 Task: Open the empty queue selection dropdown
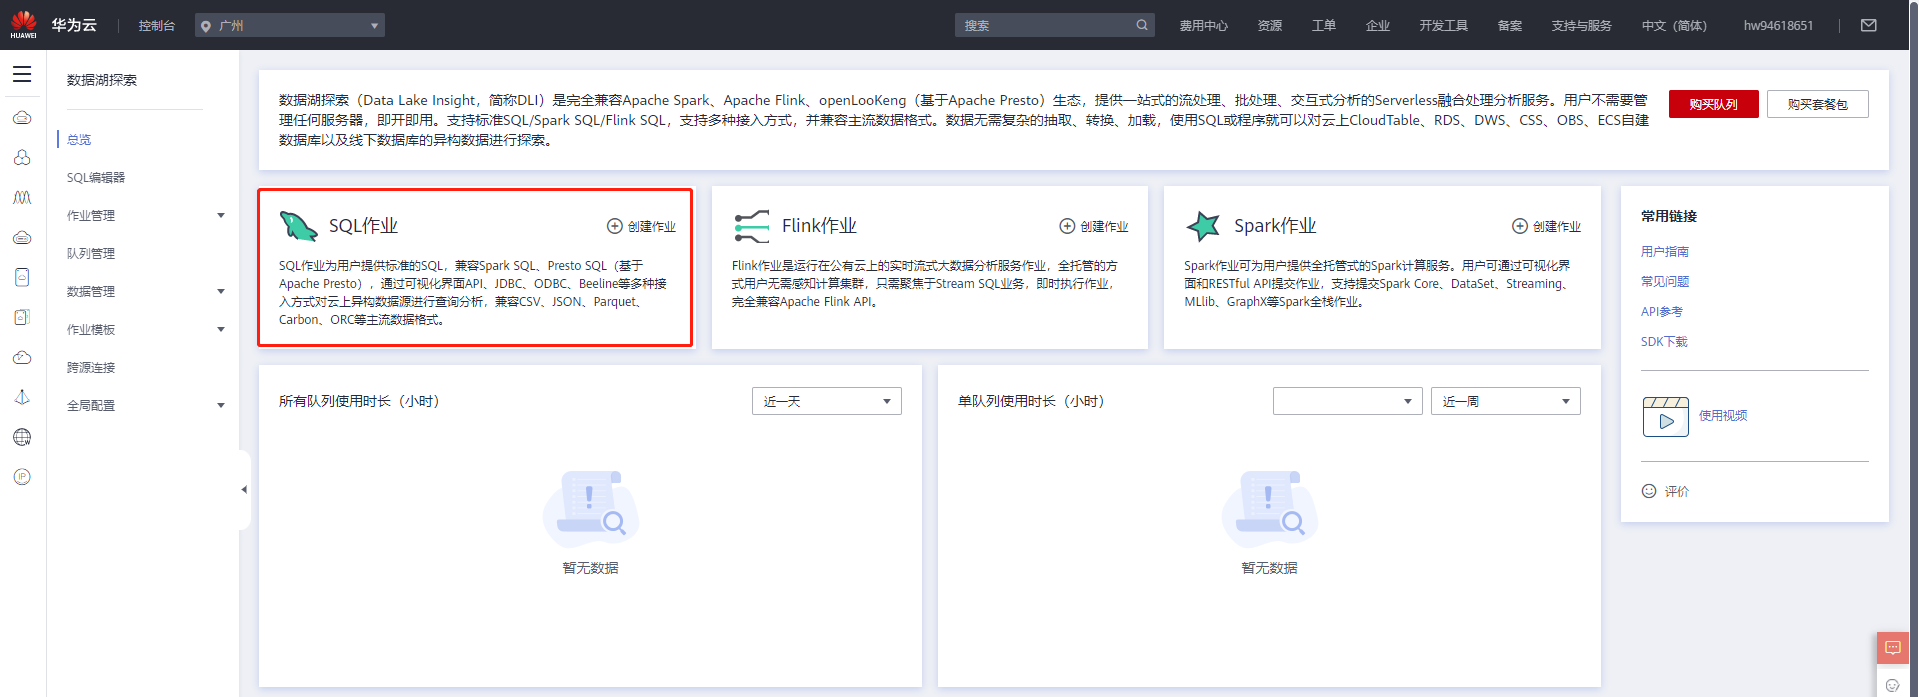[1347, 401]
